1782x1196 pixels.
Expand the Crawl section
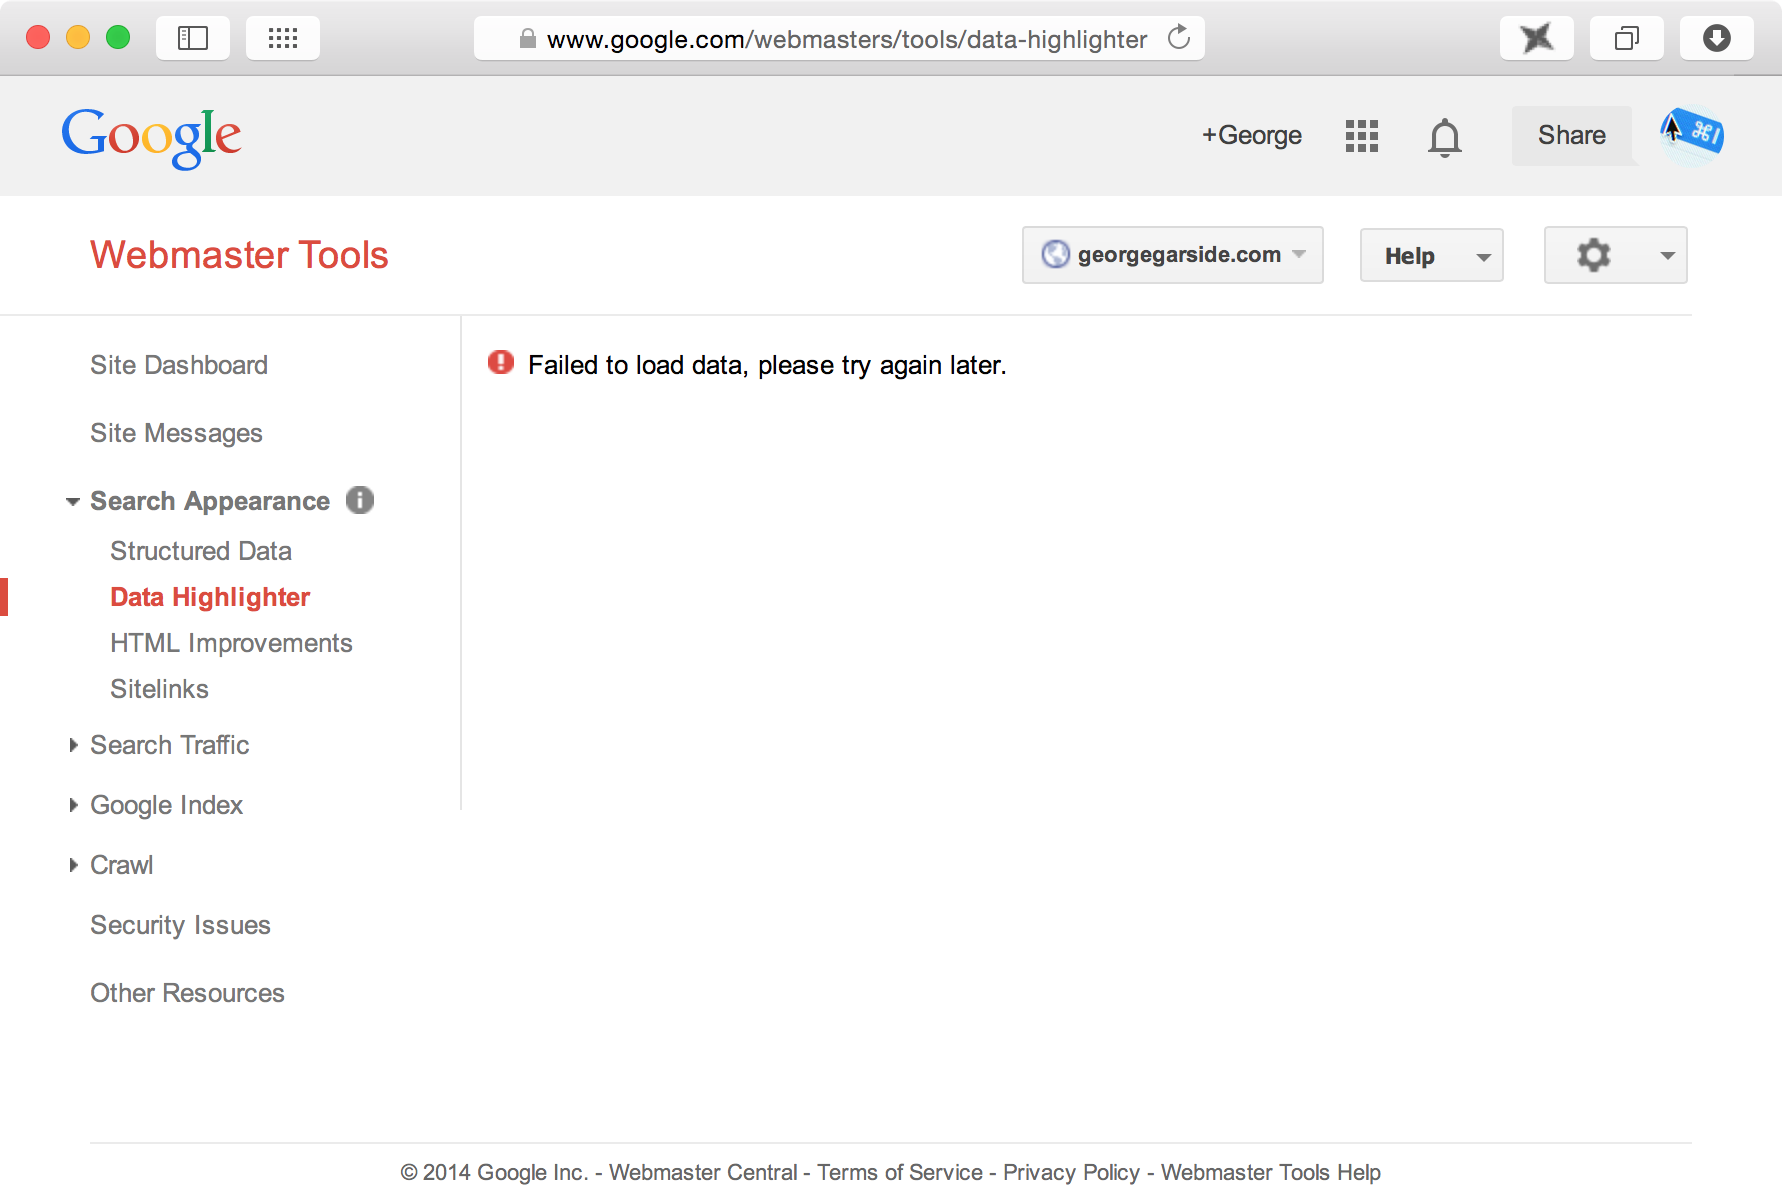click(x=73, y=865)
